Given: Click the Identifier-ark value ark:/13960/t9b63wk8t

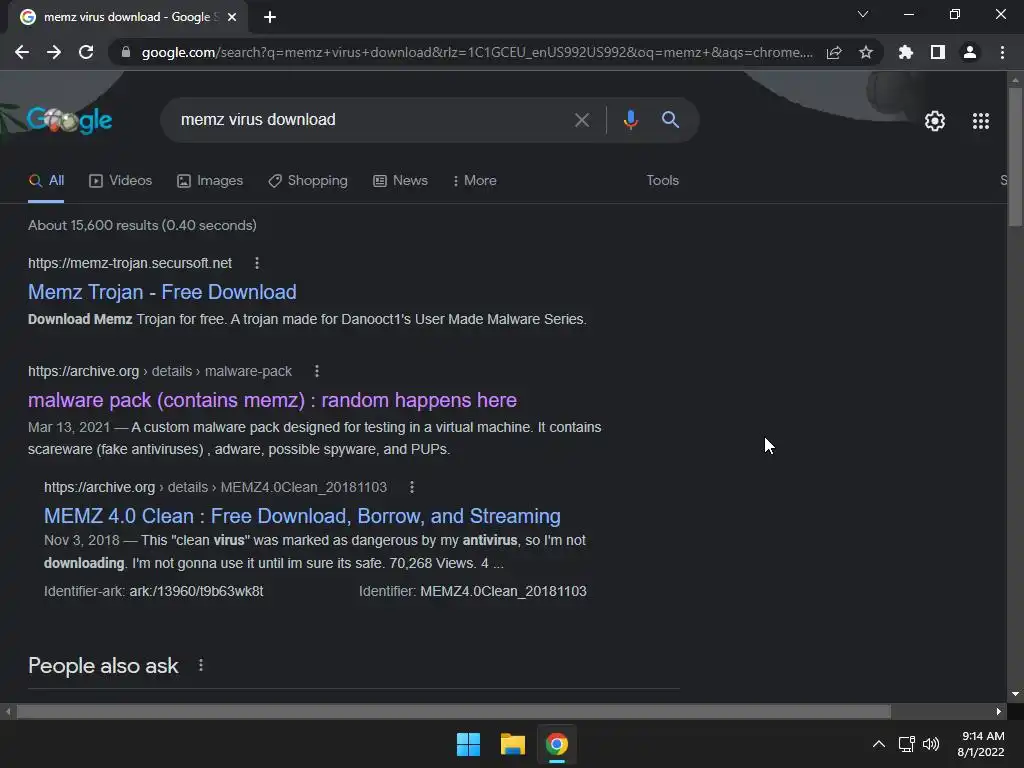Looking at the screenshot, I should pyautogui.click(x=197, y=591).
